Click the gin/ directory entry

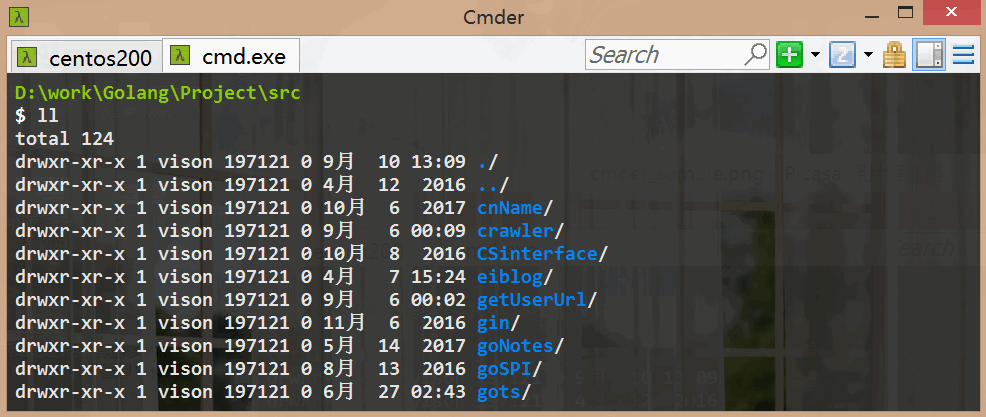tap(499, 323)
